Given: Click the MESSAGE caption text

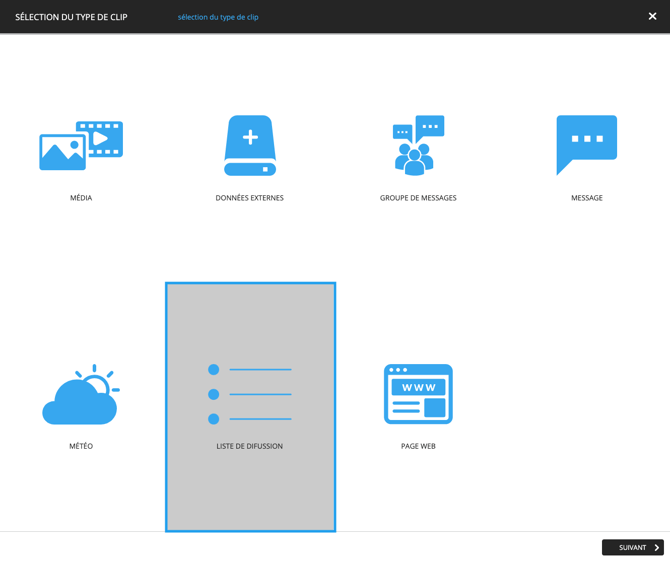Looking at the screenshot, I should 586,198.
